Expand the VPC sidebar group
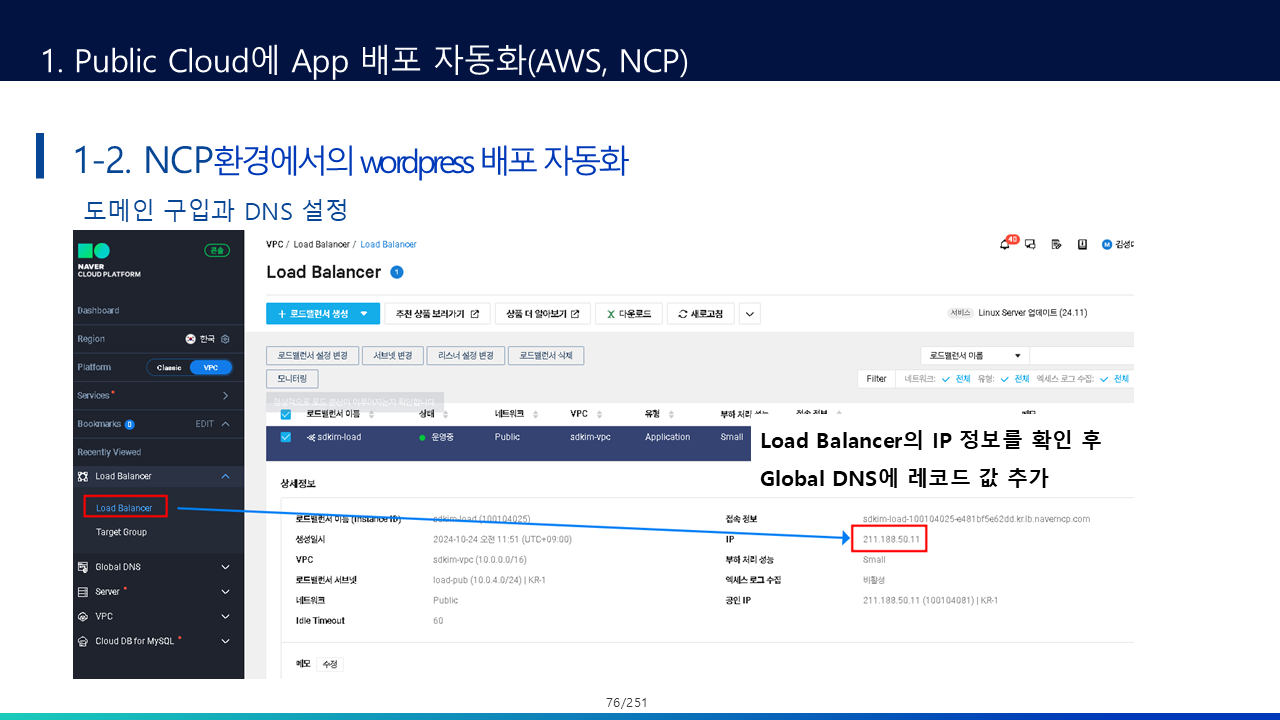Viewport: 1280px width, 720px height. 225,617
